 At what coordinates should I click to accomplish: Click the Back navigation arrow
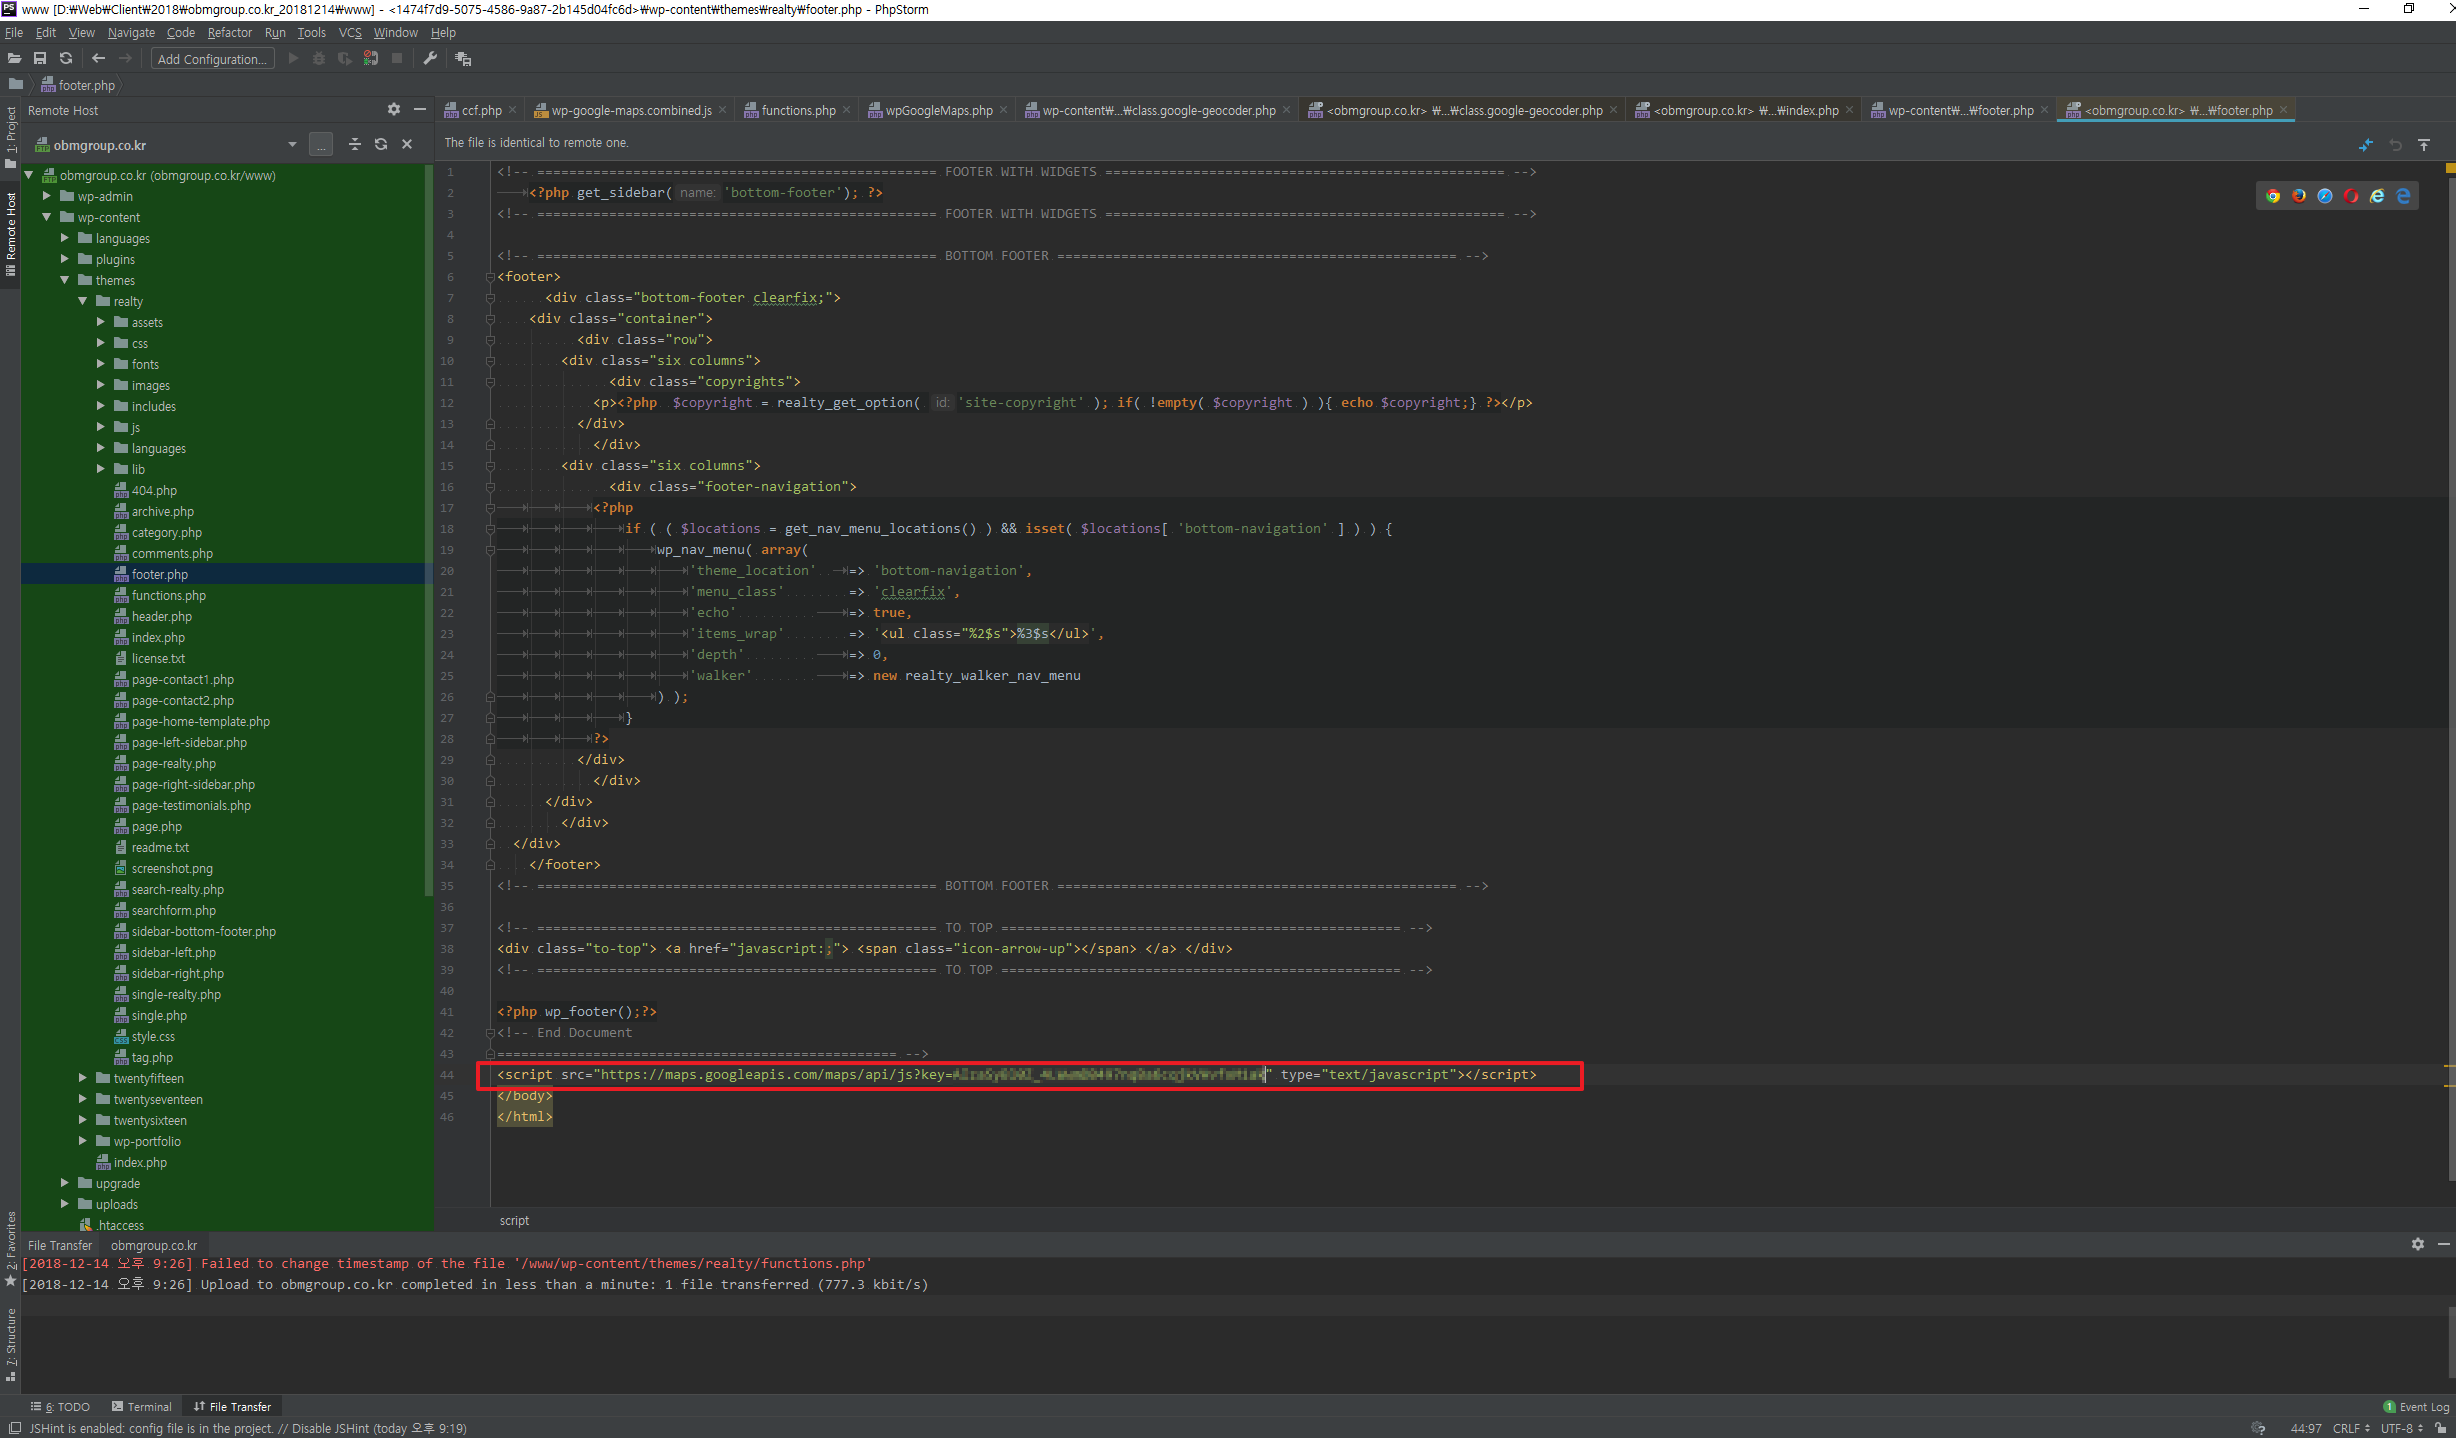click(98, 58)
